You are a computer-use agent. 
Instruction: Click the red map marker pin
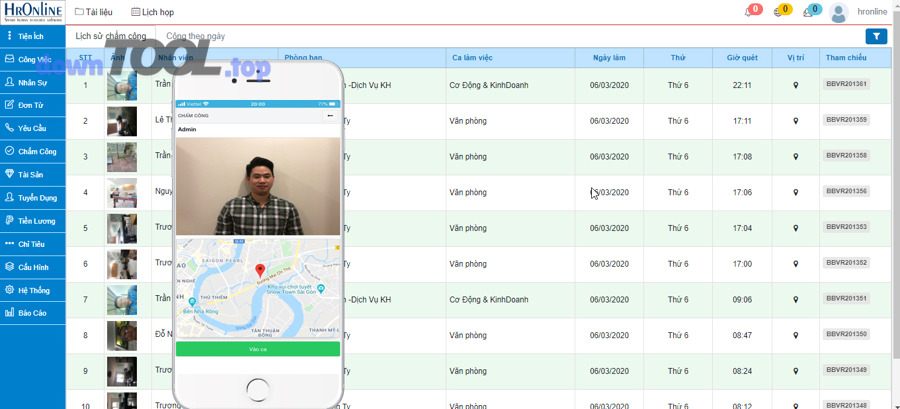click(260, 271)
